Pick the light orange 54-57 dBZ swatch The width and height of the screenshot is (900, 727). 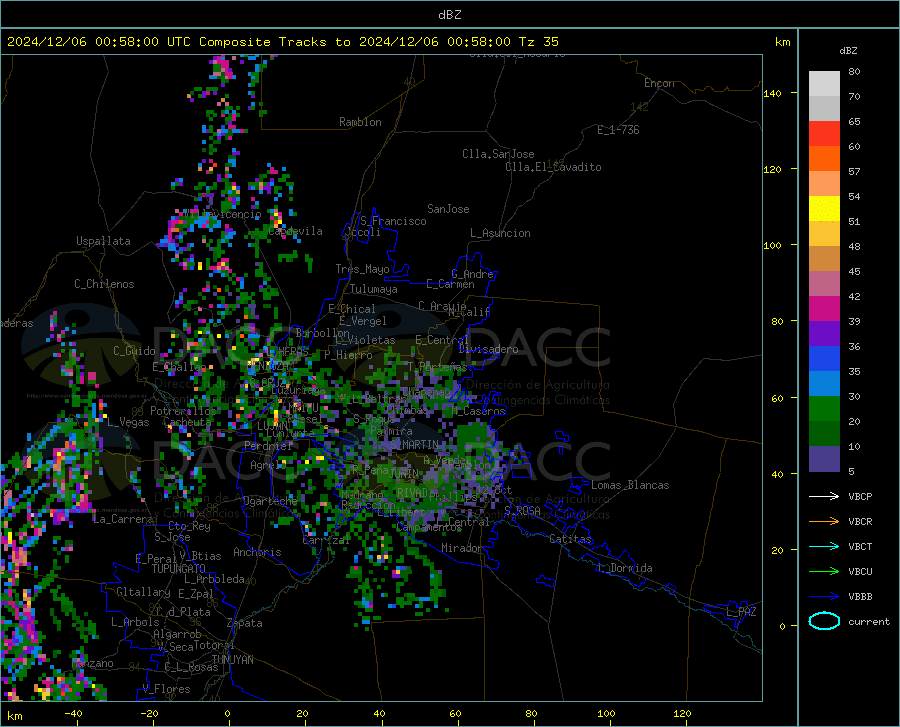824,184
